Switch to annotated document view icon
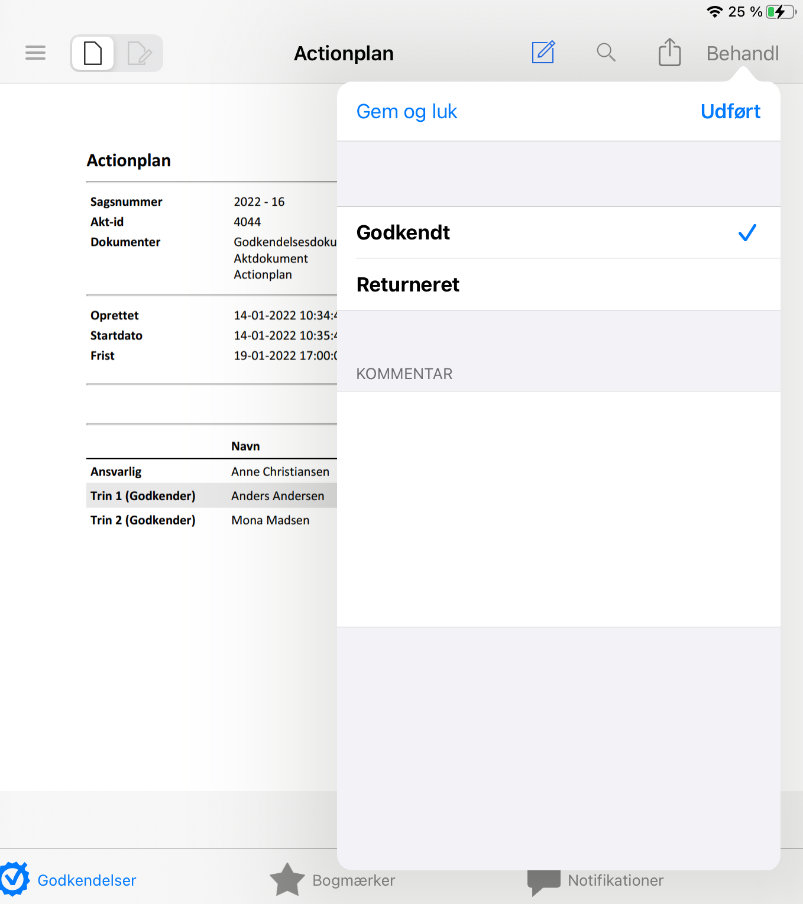803x904 pixels. (139, 53)
